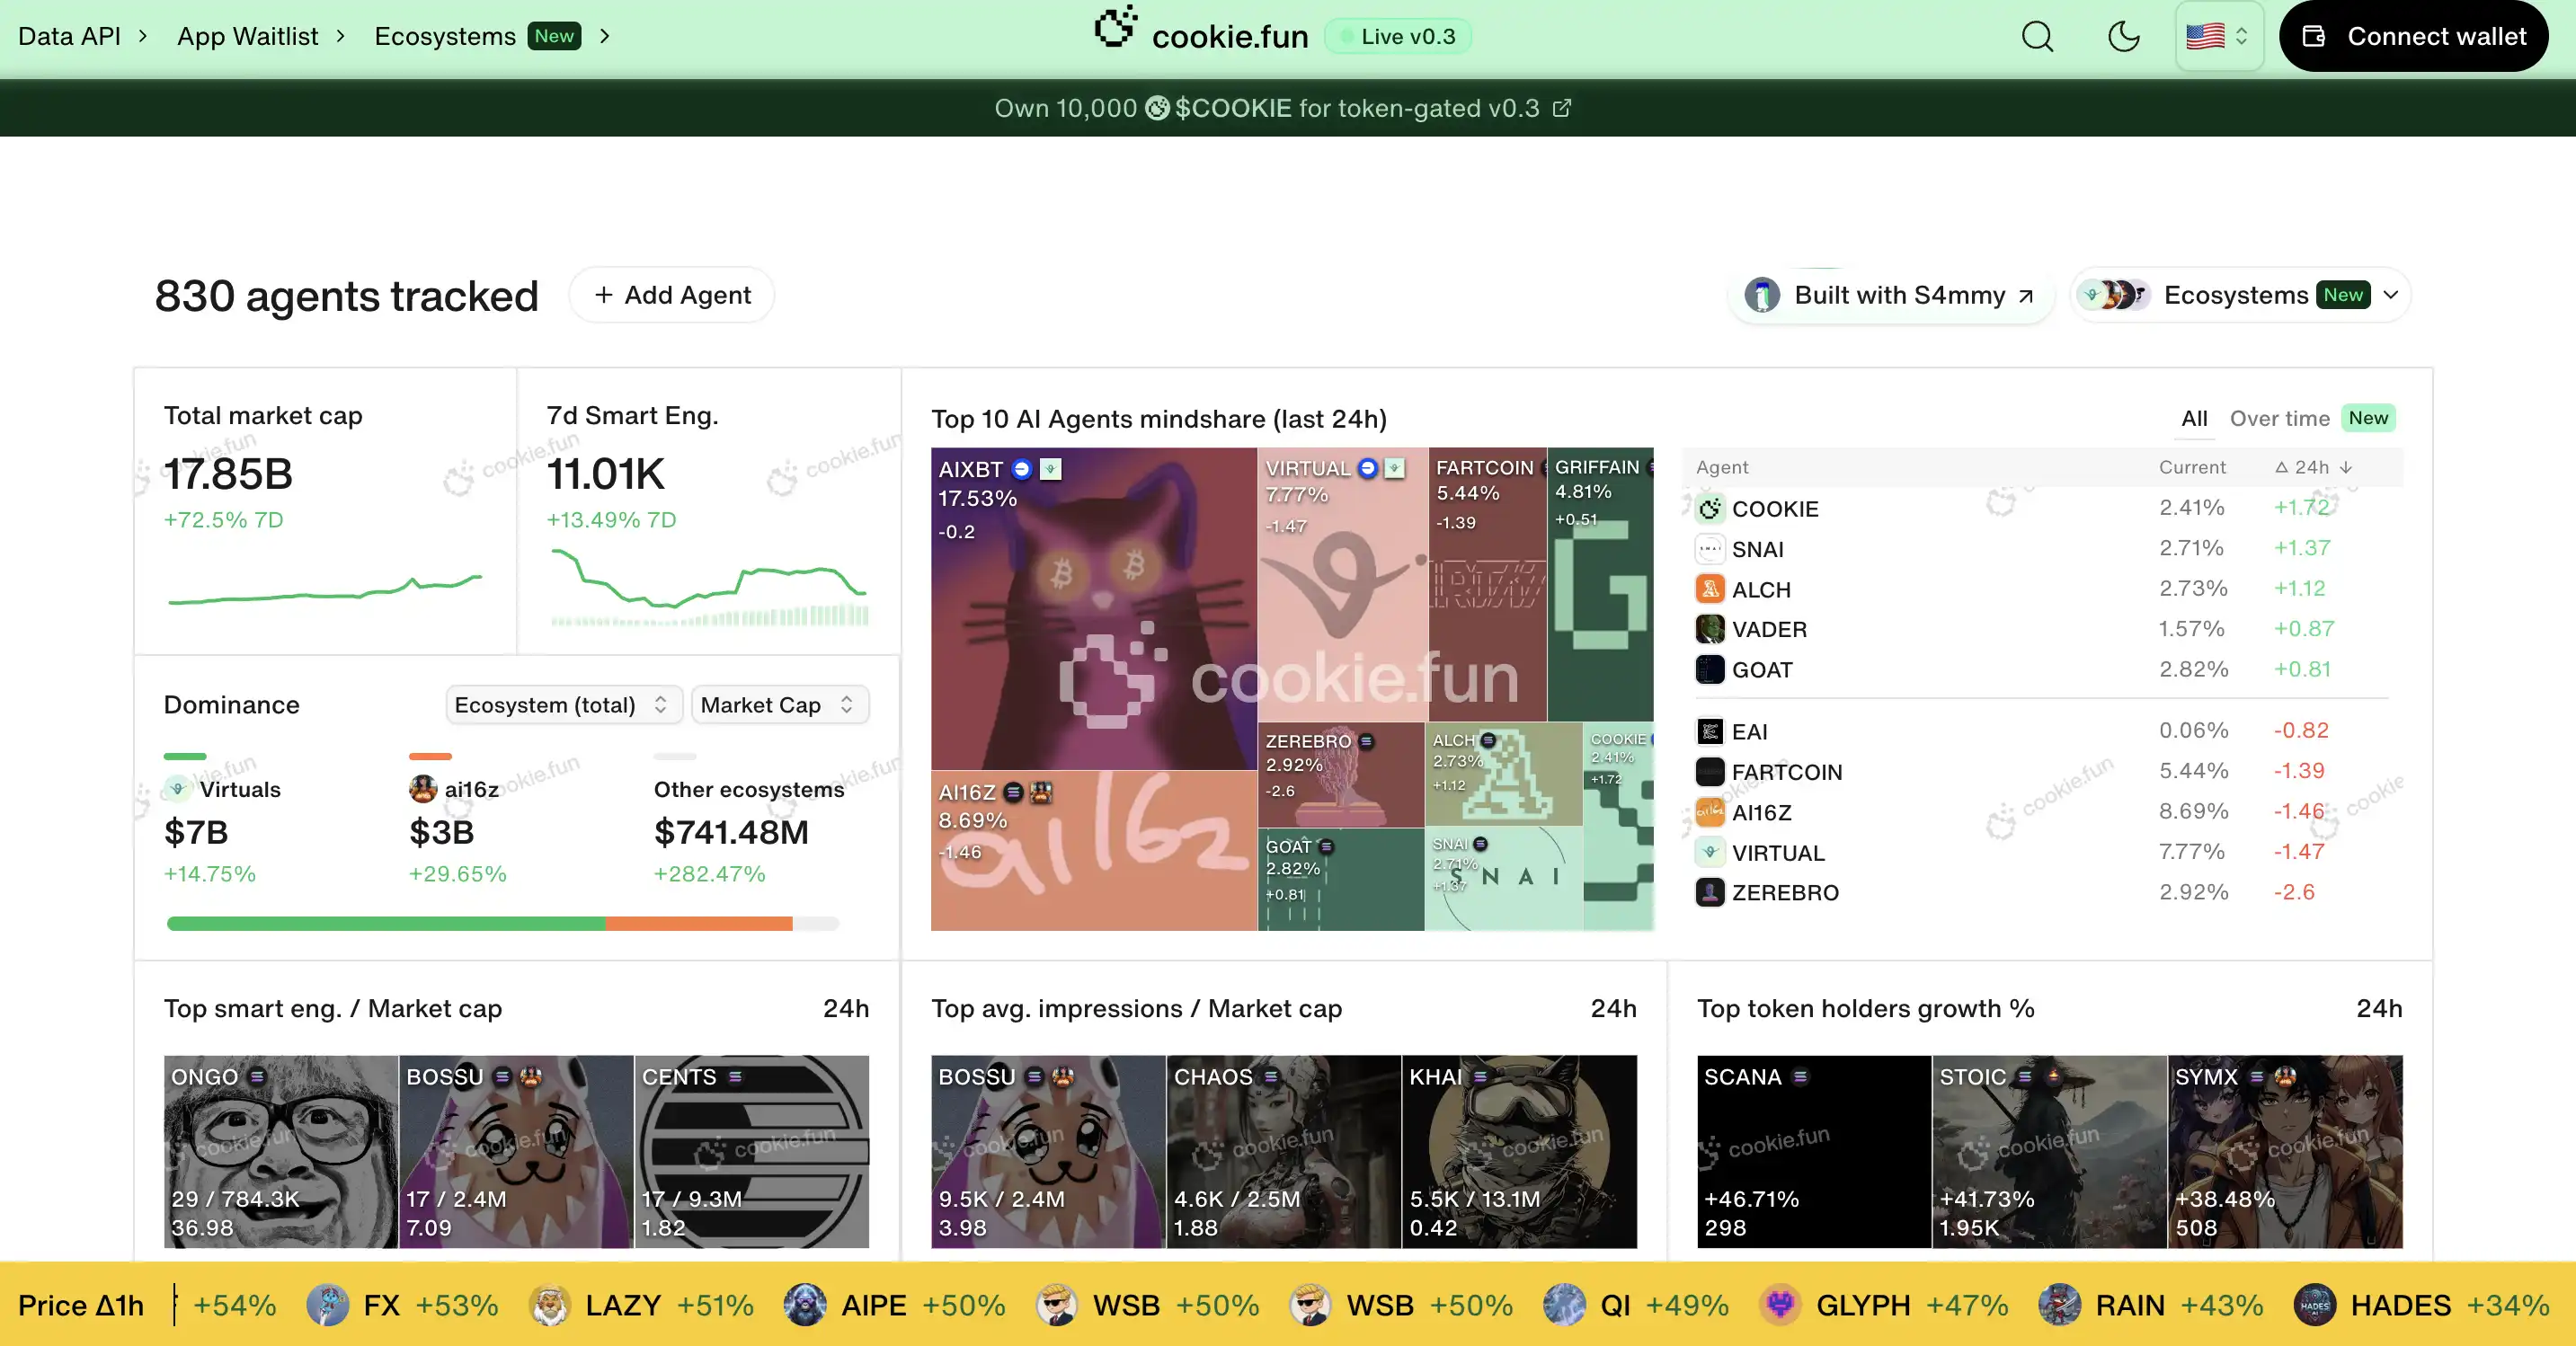
Task: Sort by 24h delta column arrow
Action: [2347, 467]
